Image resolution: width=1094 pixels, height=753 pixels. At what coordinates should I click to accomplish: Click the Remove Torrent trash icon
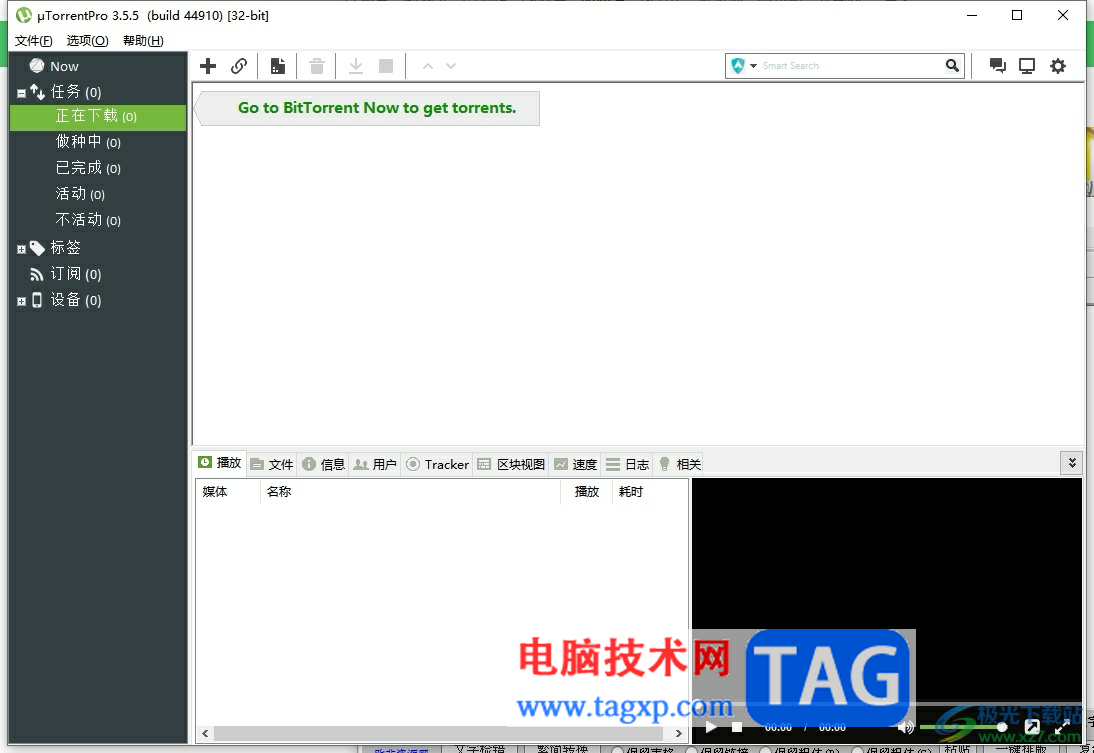click(x=317, y=66)
